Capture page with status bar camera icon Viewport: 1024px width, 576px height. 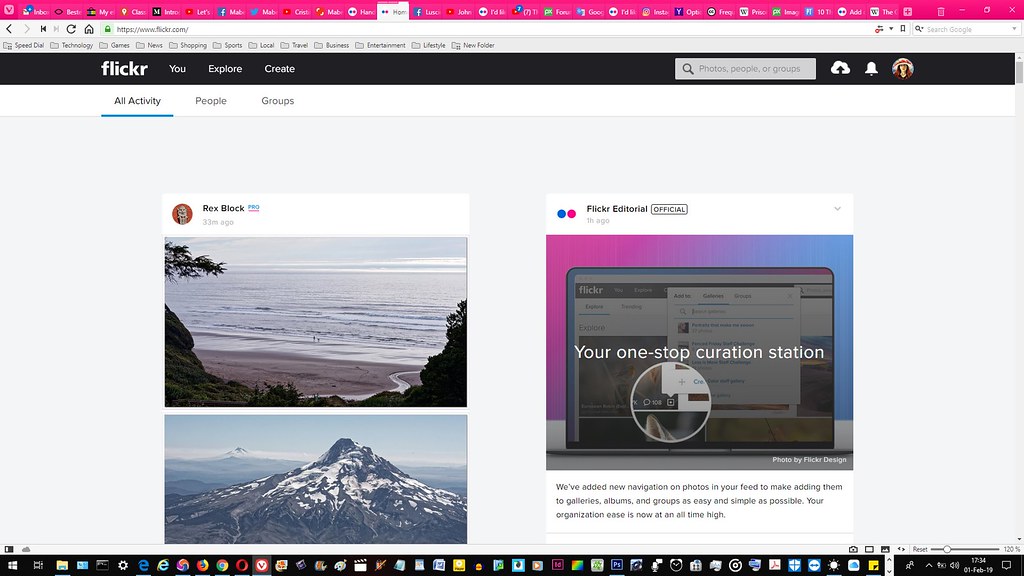[852, 549]
